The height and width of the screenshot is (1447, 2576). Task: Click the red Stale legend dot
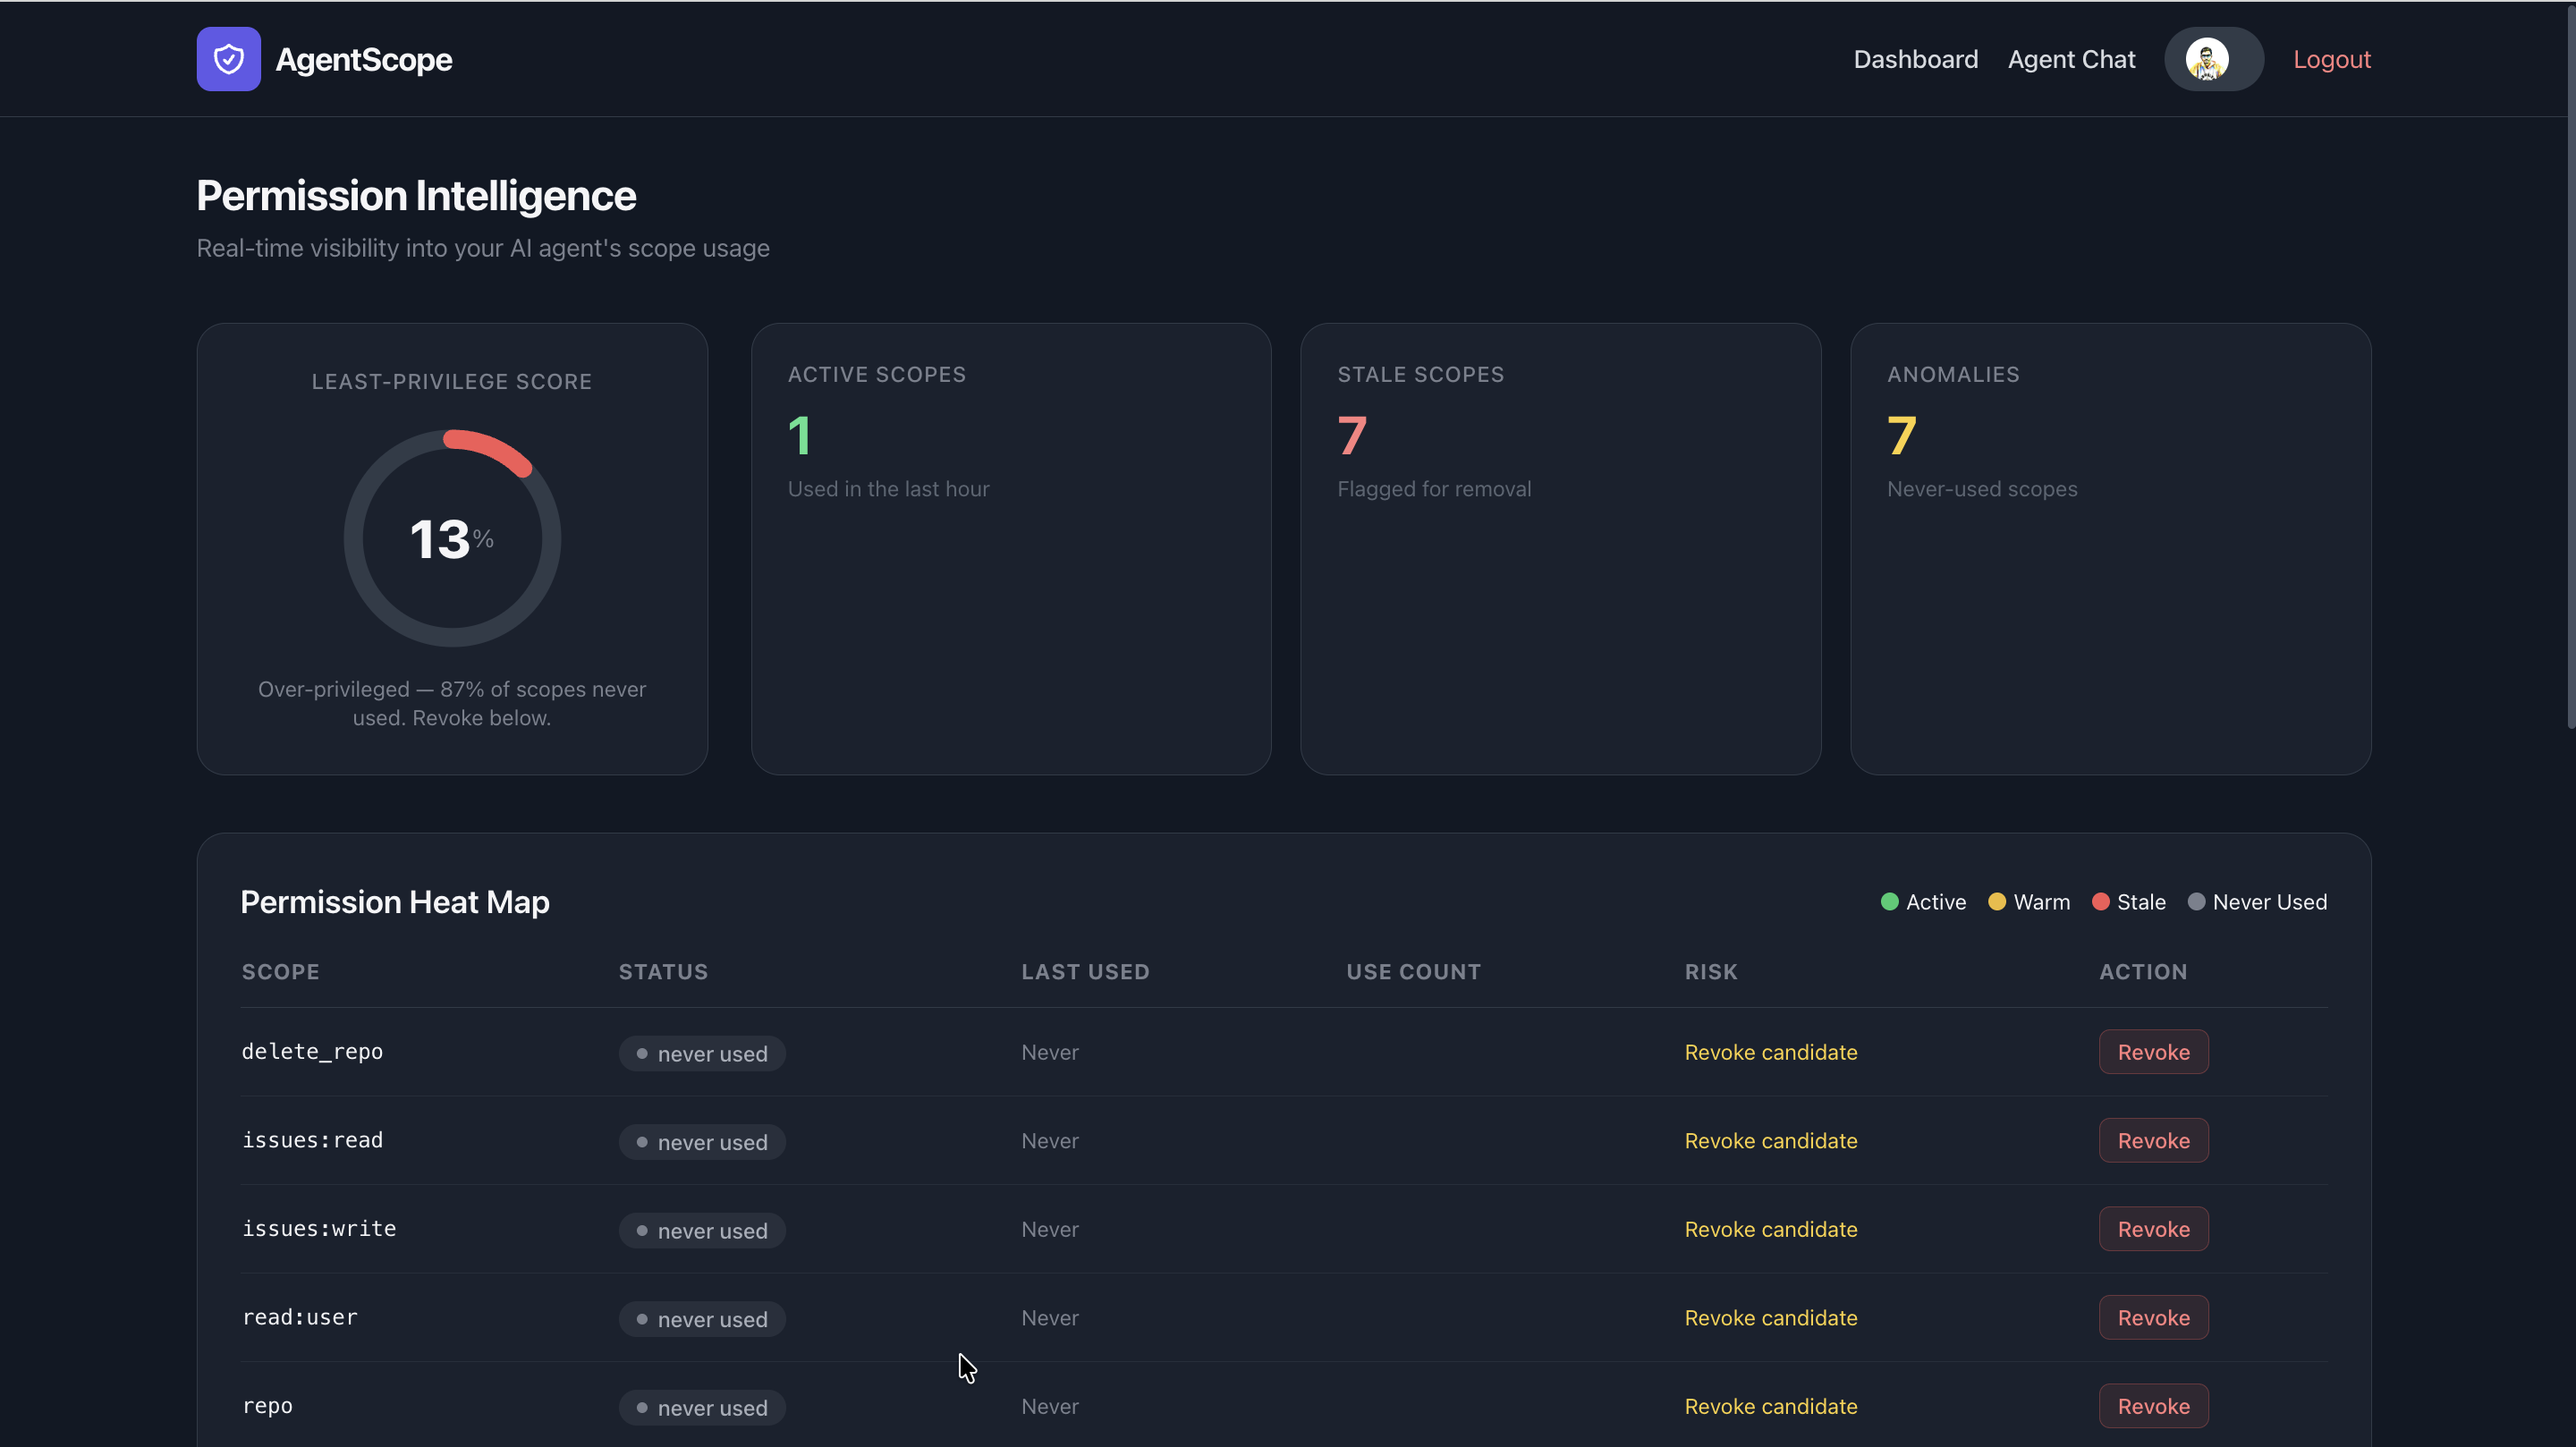point(2100,902)
